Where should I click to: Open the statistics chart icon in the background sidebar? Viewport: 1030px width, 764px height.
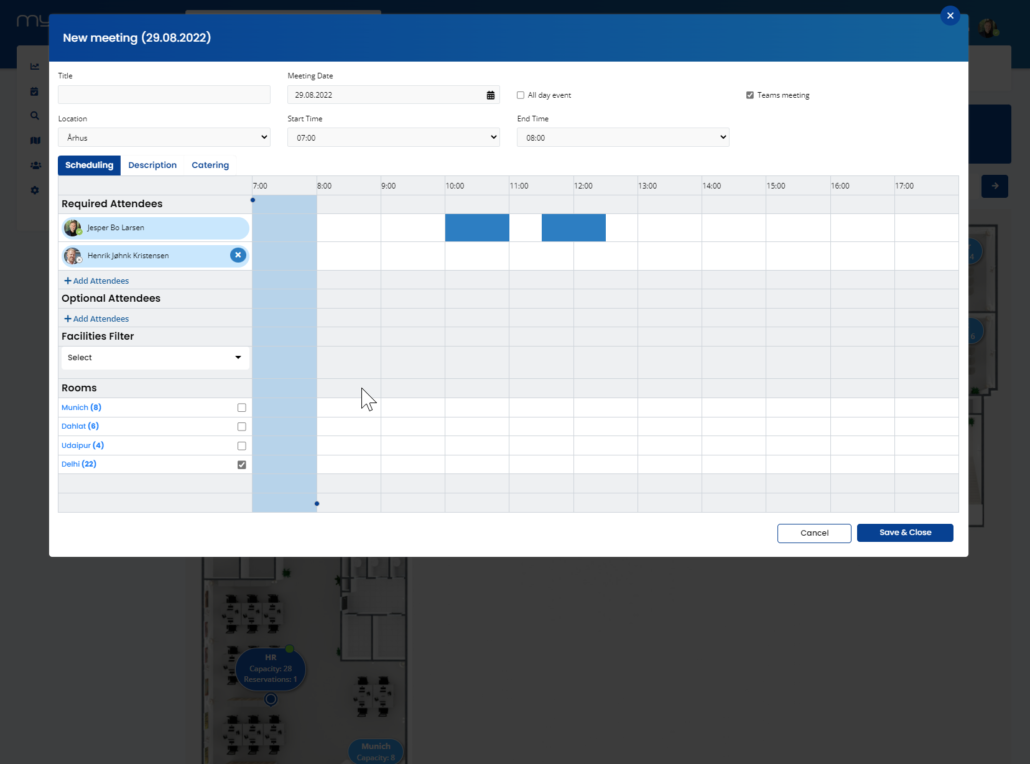click(x=35, y=66)
